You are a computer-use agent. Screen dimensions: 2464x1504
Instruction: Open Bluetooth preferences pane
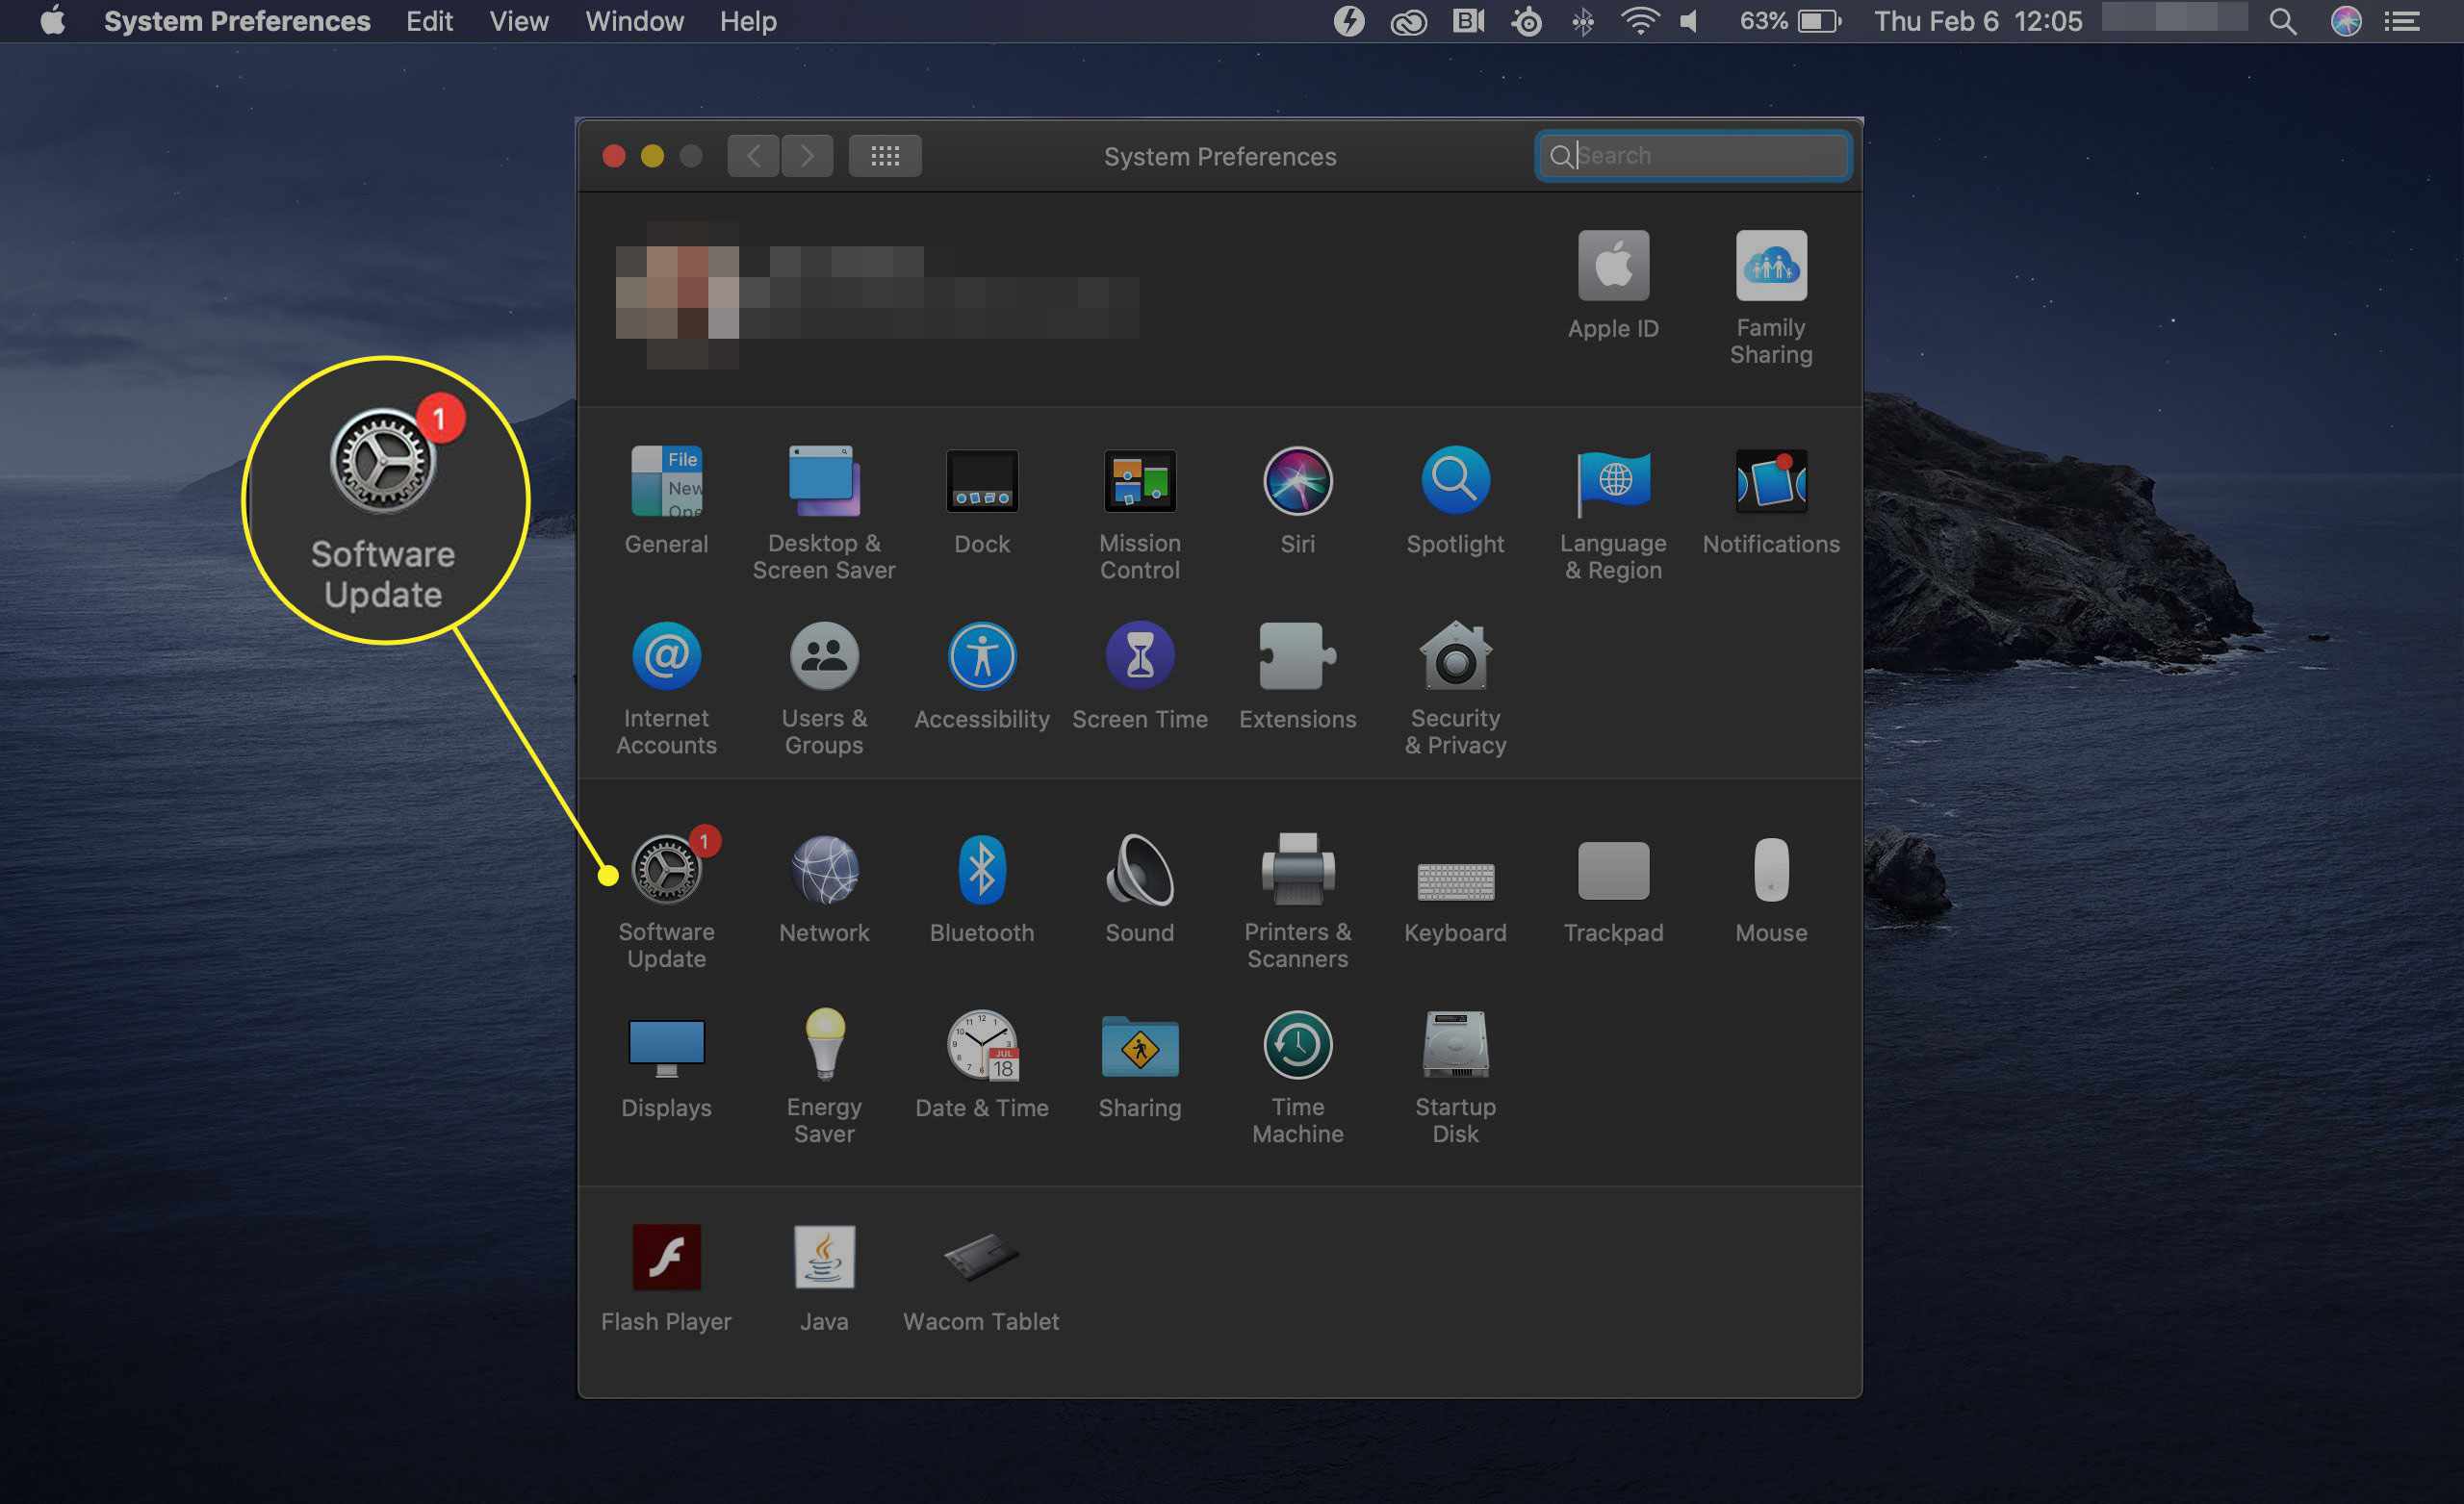point(982,869)
